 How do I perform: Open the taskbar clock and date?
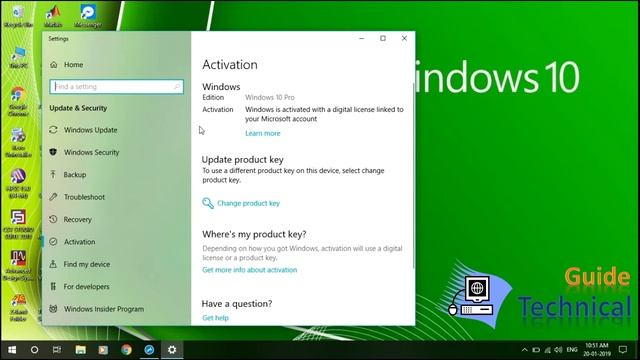(x=597, y=350)
